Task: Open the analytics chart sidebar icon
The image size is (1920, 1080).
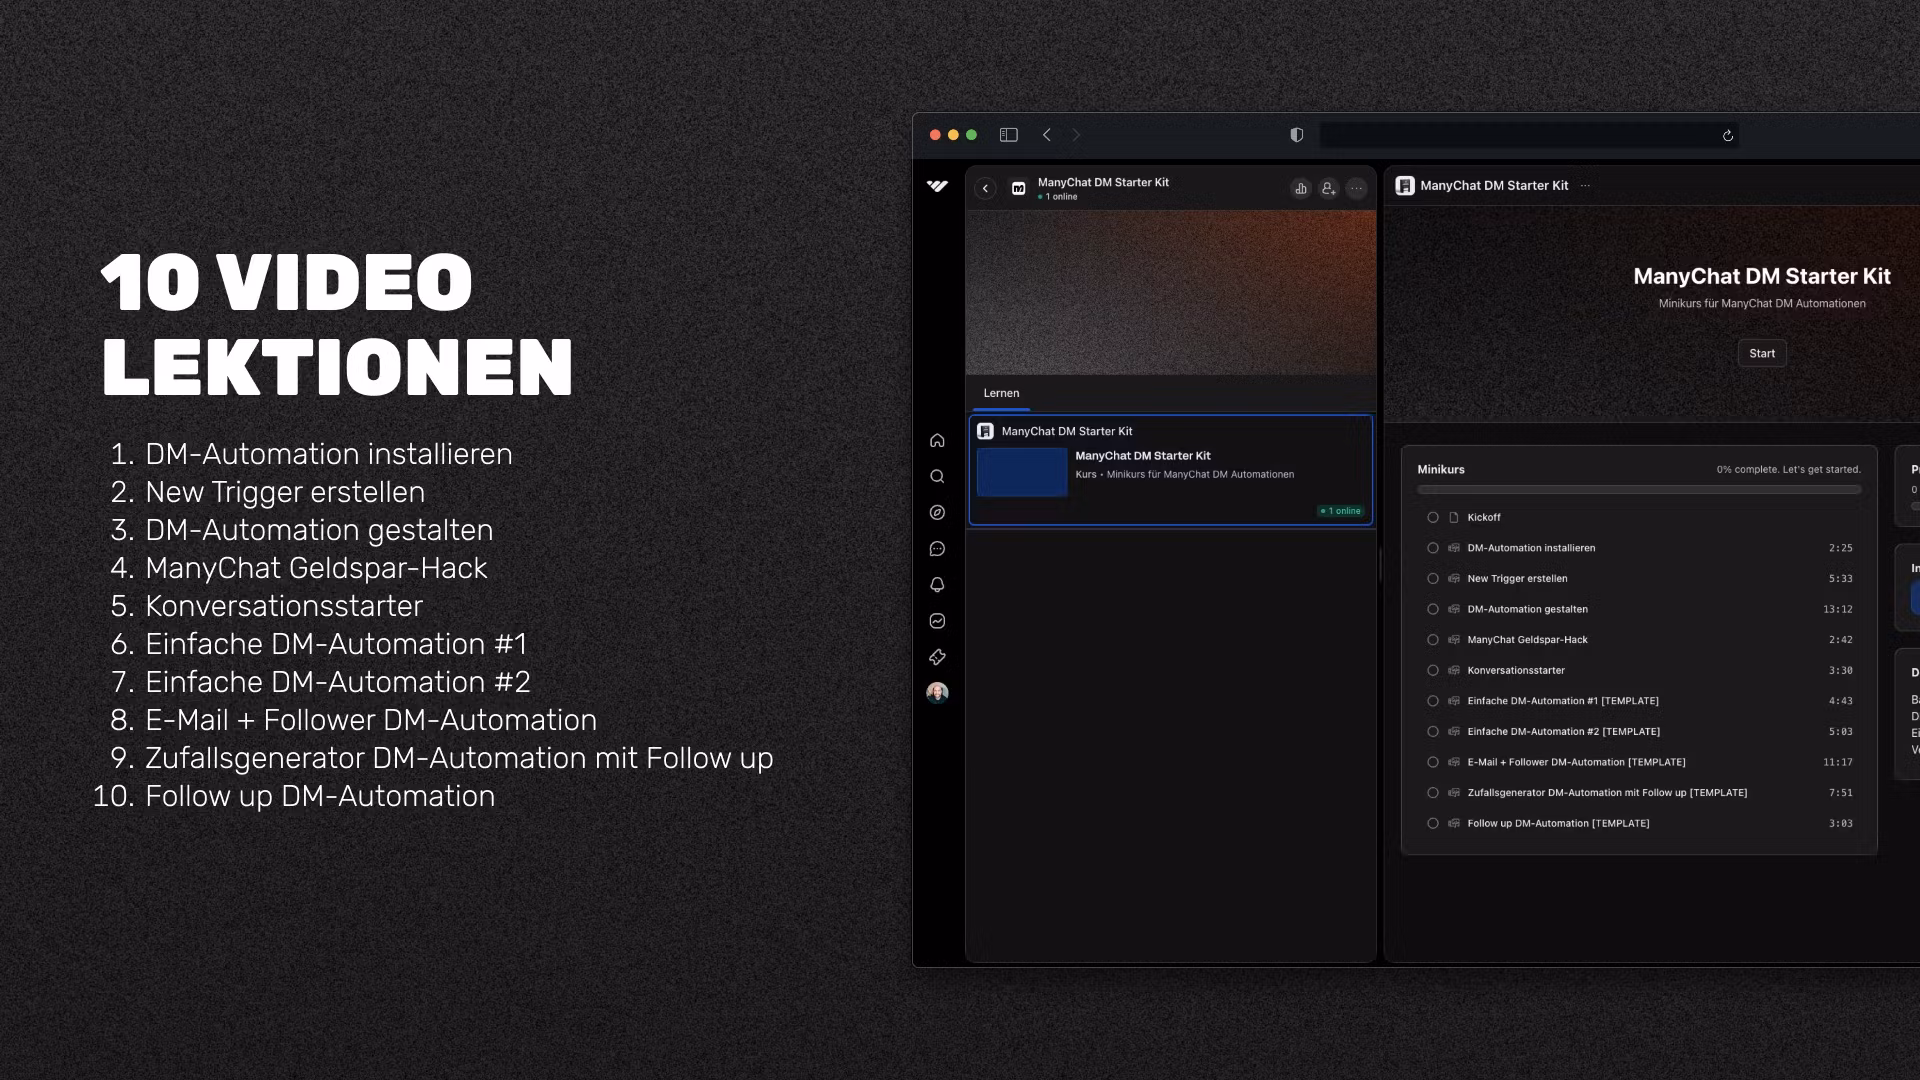Action: click(x=937, y=621)
